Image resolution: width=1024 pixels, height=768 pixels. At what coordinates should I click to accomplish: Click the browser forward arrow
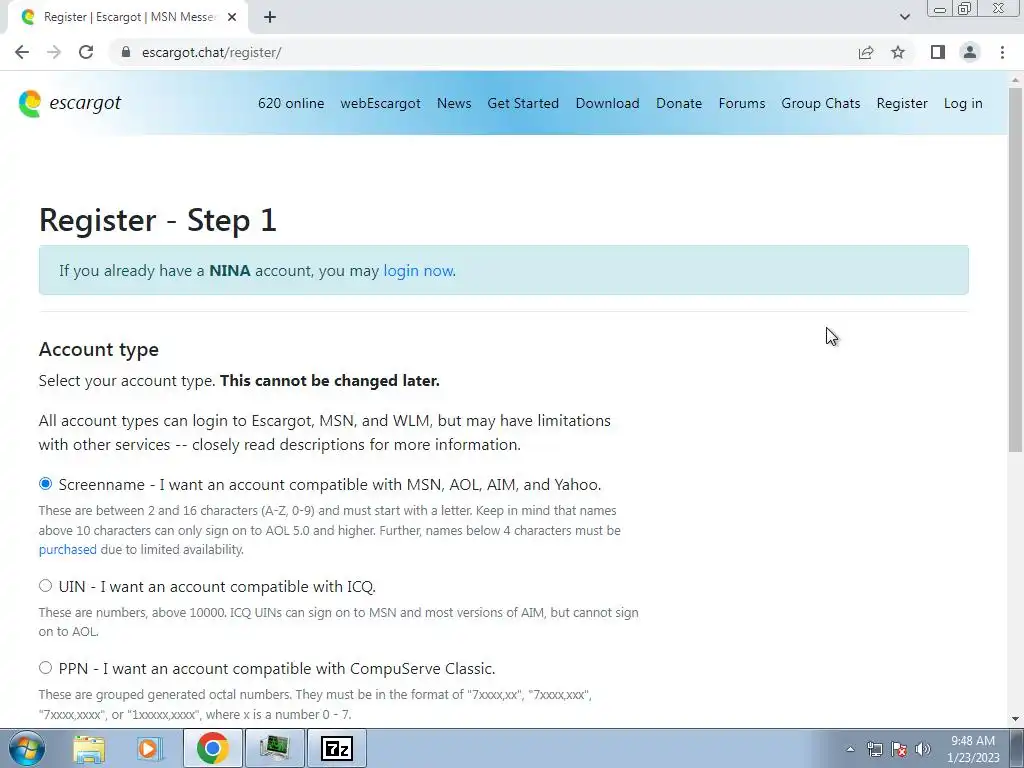pyautogui.click(x=54, y=52)
